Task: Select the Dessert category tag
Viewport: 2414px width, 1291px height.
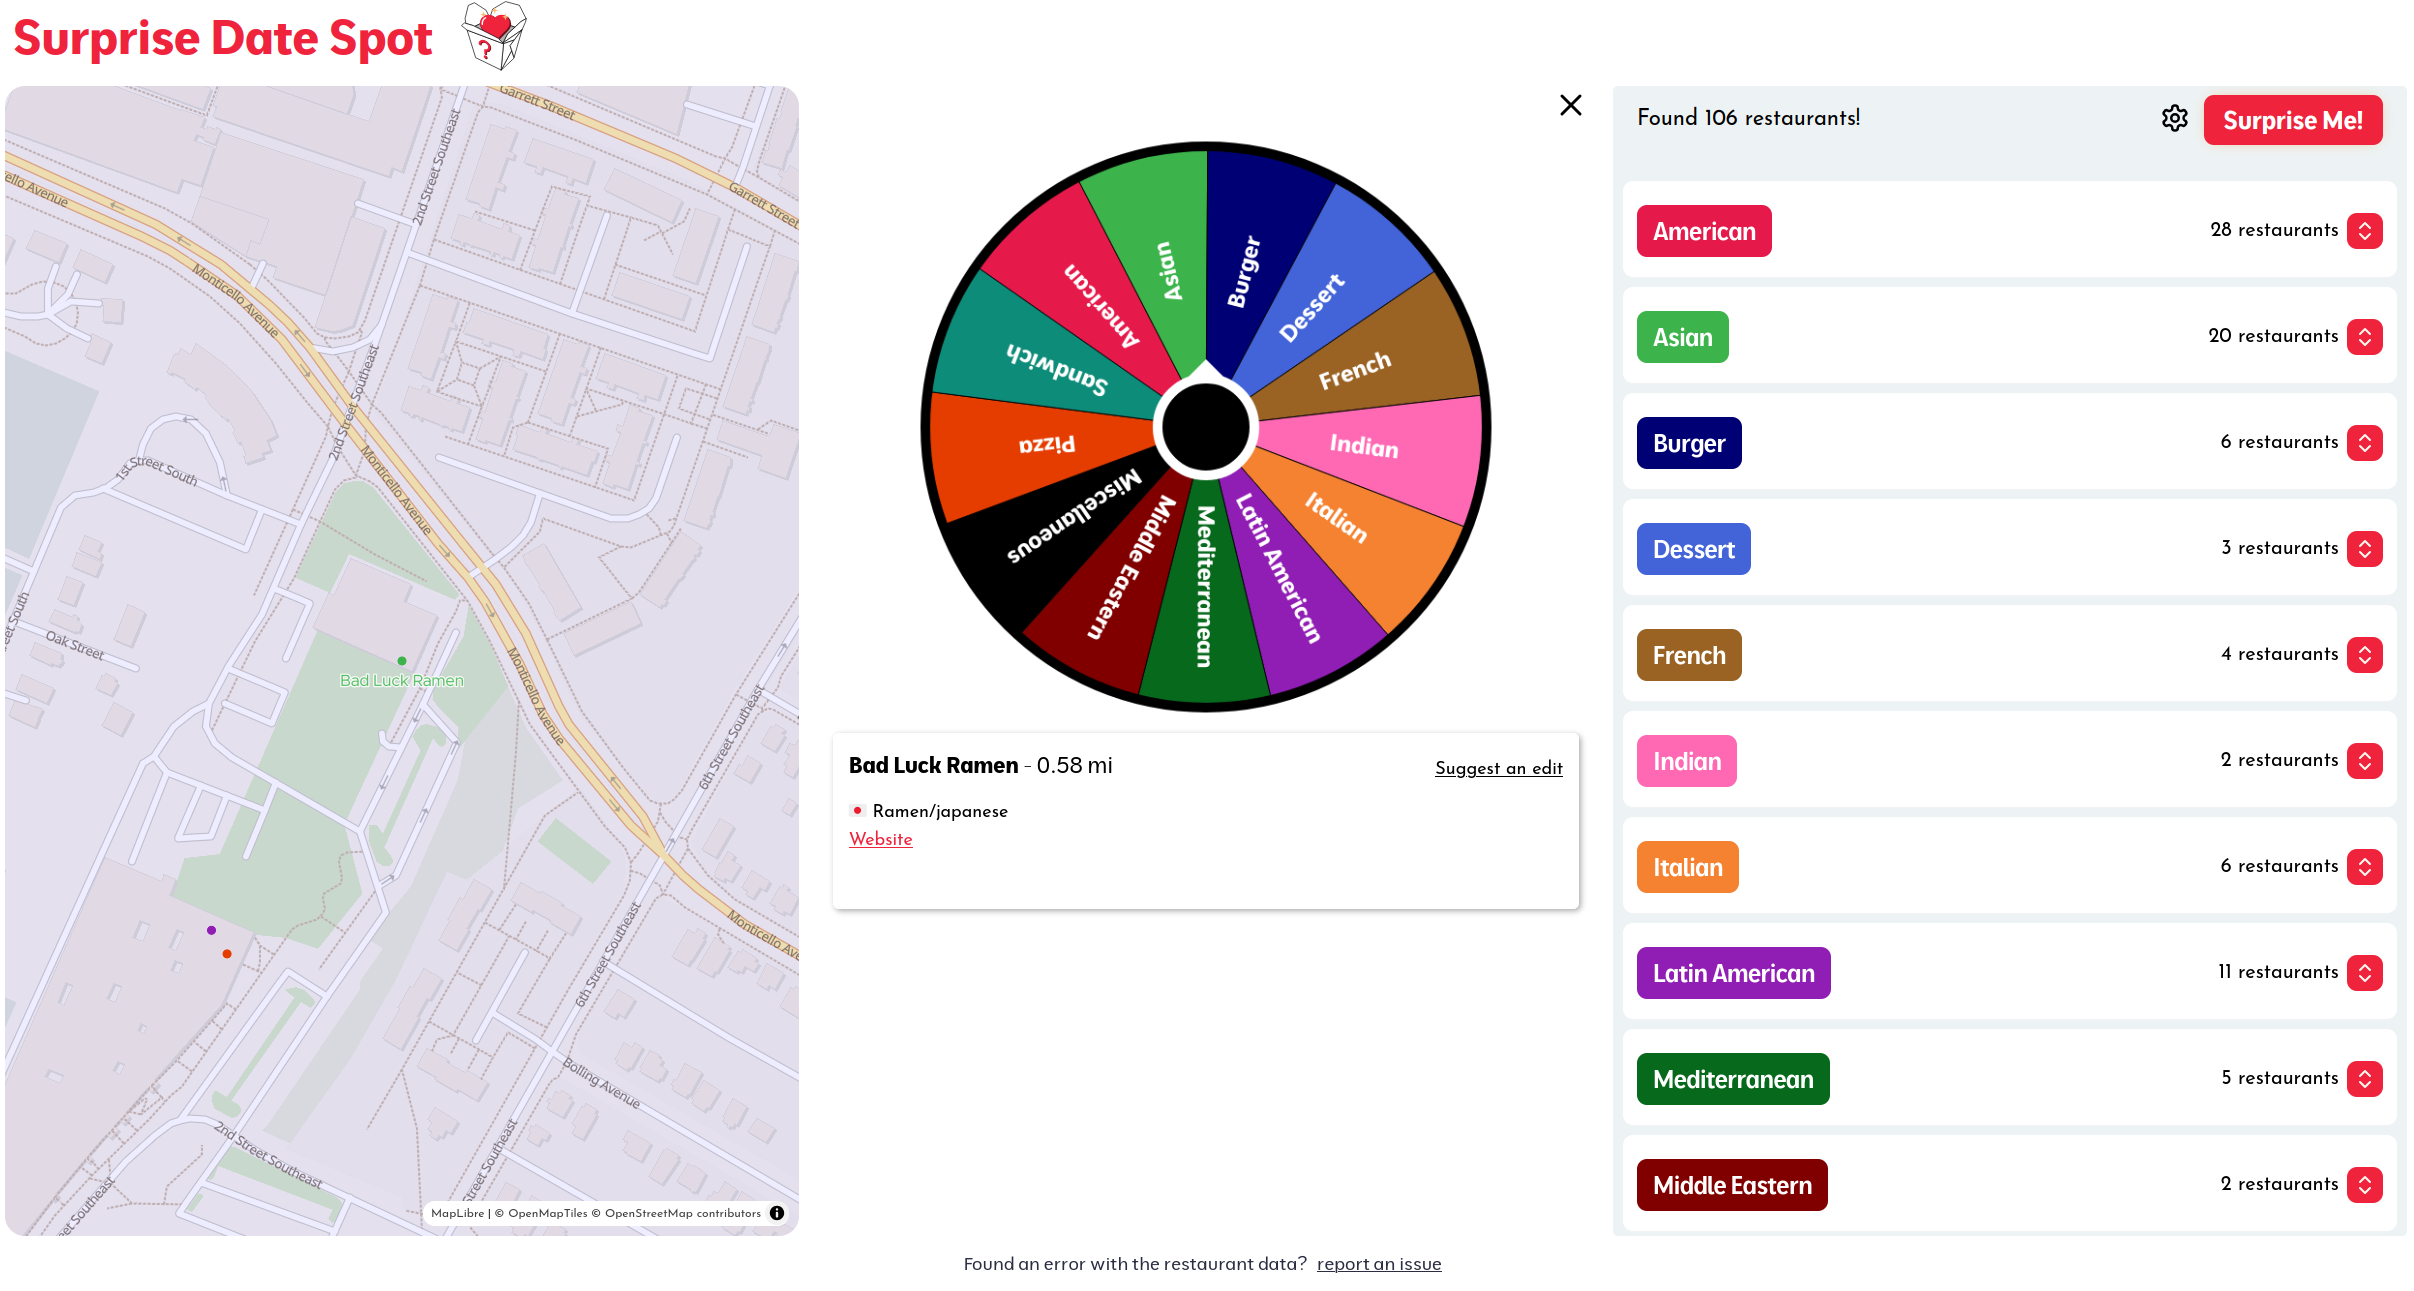Action: pos(1693,549)
